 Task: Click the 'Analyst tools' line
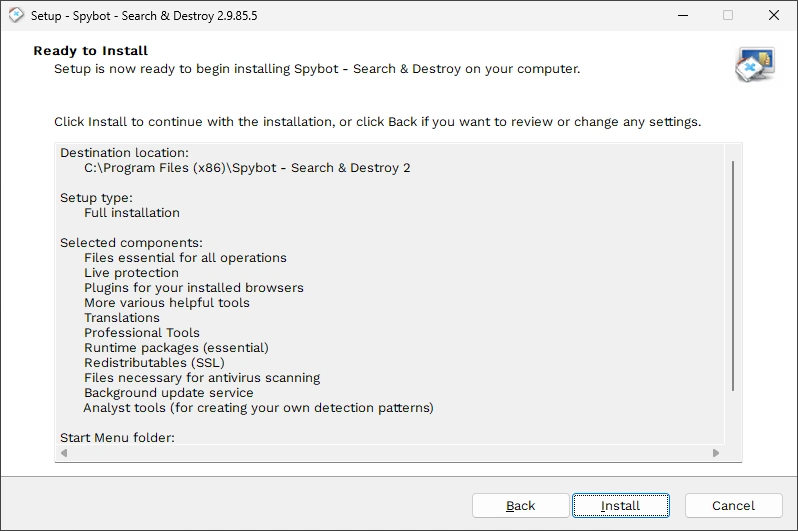(259, 408)
